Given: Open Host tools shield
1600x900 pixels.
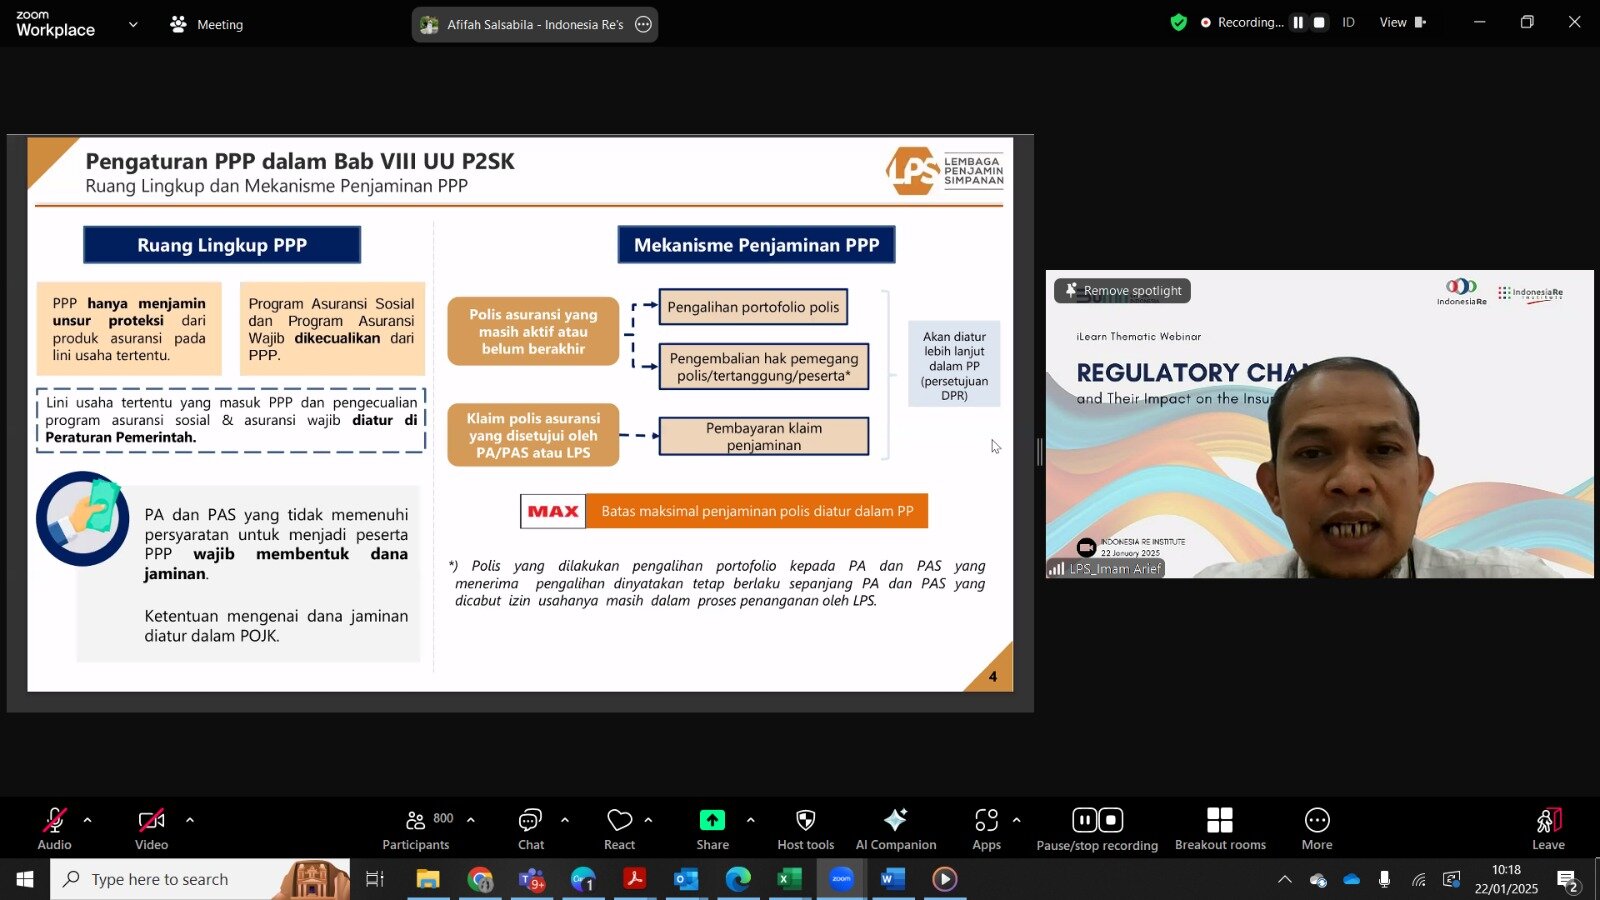Looking at the screenshot, I should click(805, 829).
